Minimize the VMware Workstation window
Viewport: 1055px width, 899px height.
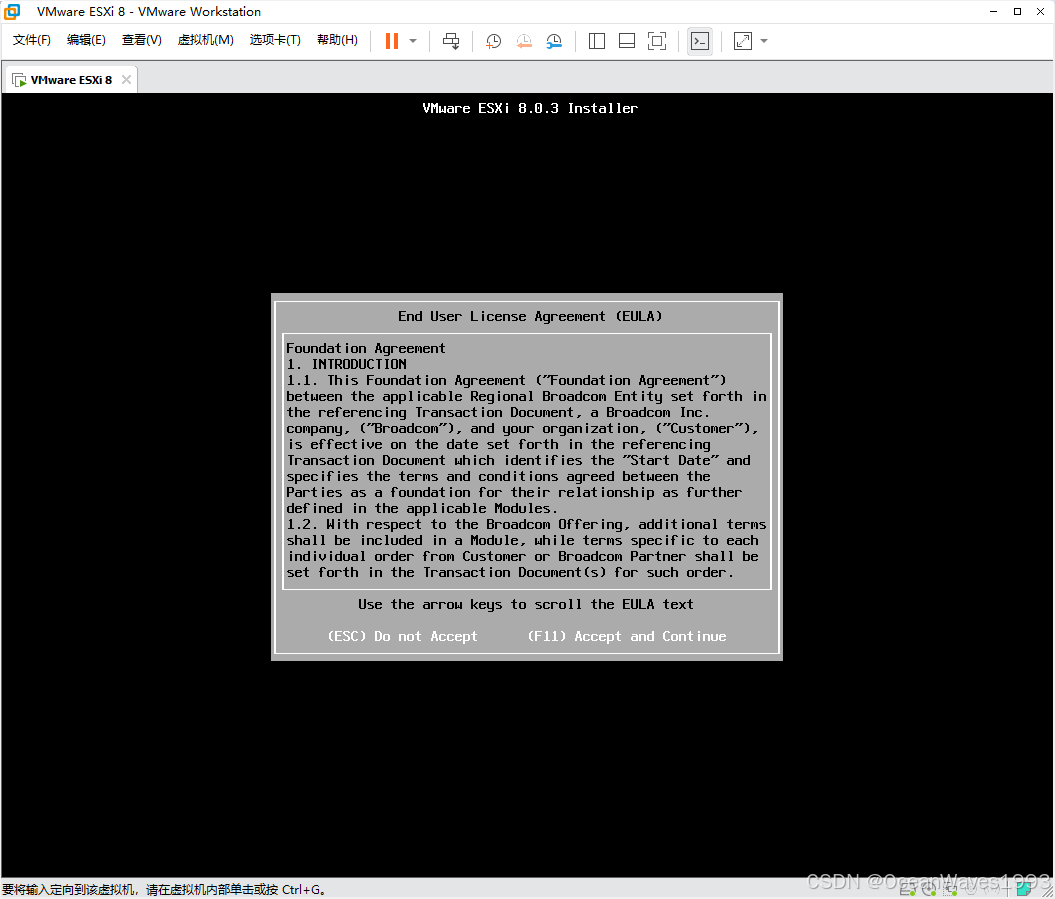tap(993, 11)
